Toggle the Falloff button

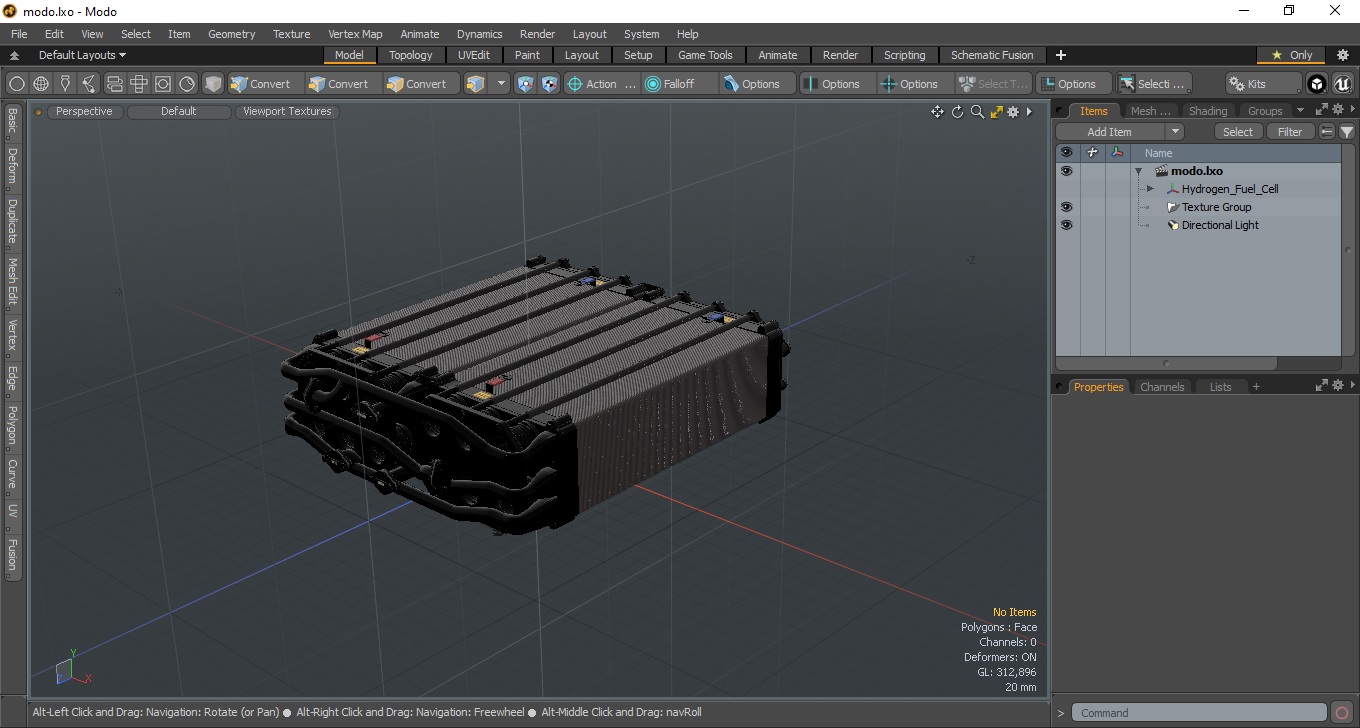point(680,84)
